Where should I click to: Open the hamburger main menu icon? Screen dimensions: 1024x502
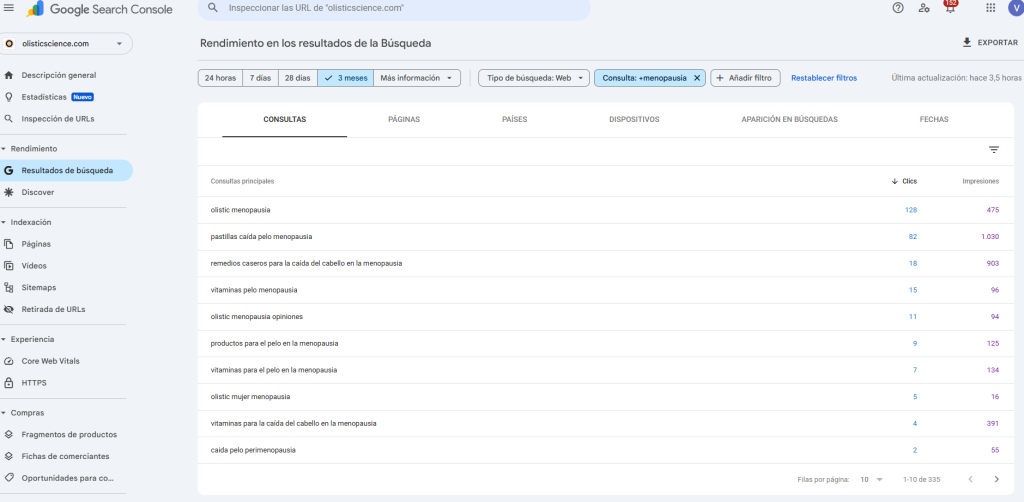tap(9, 9)
